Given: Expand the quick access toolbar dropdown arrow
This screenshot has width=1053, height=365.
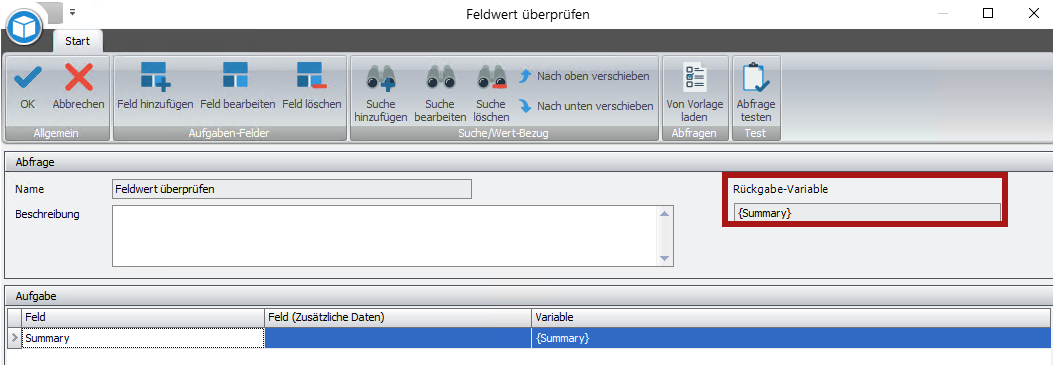Looking at the screenshot, I should [73, 11].
